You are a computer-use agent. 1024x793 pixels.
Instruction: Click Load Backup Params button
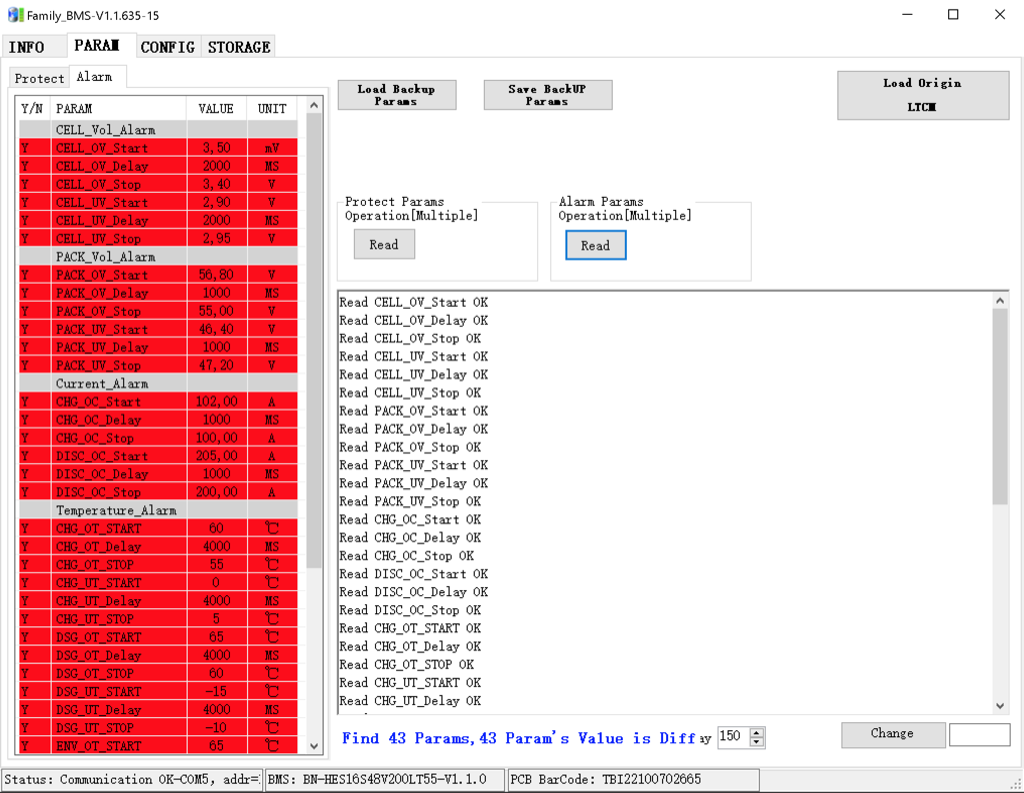396,95
